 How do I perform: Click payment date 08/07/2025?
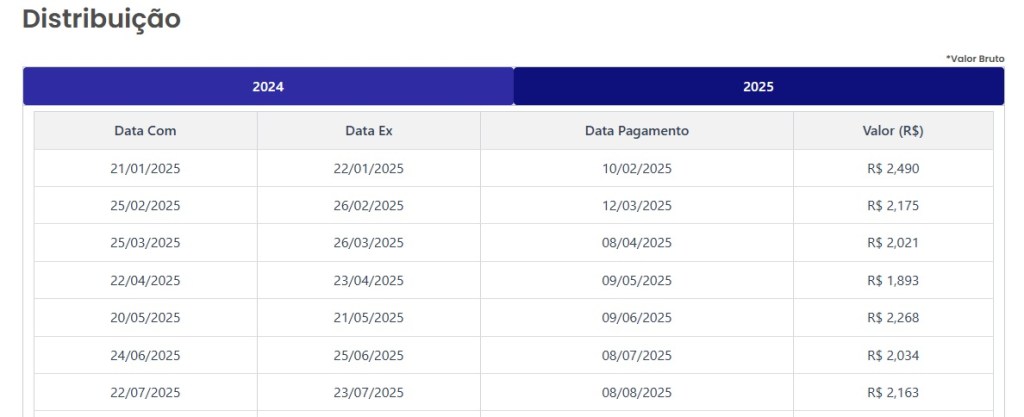coord(636,355)
